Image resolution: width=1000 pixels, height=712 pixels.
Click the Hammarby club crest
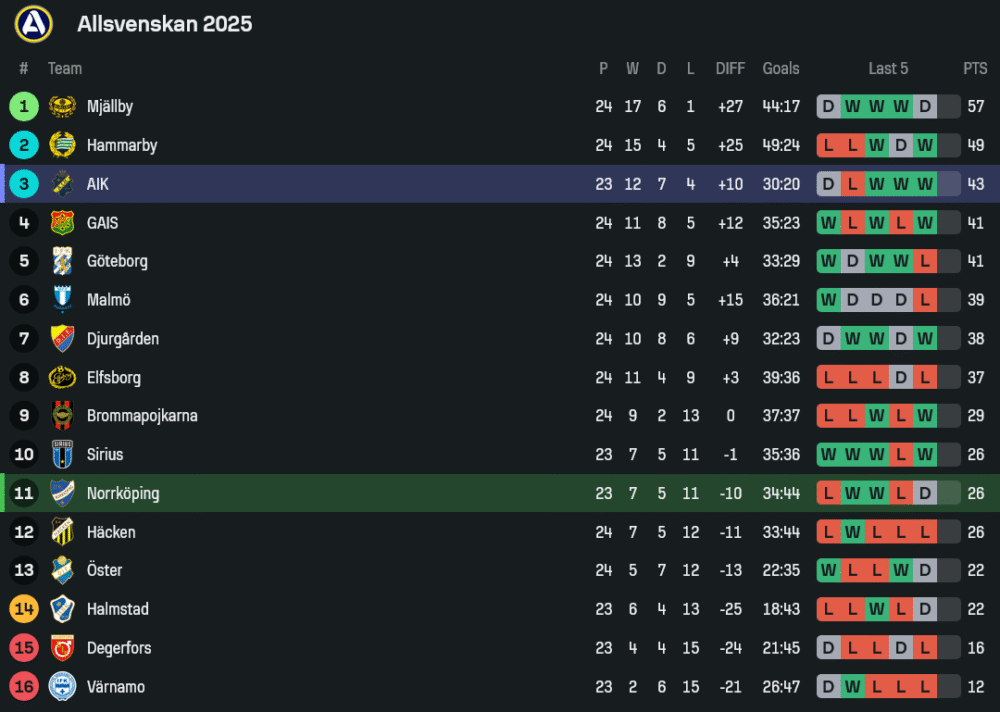[62, 145]
